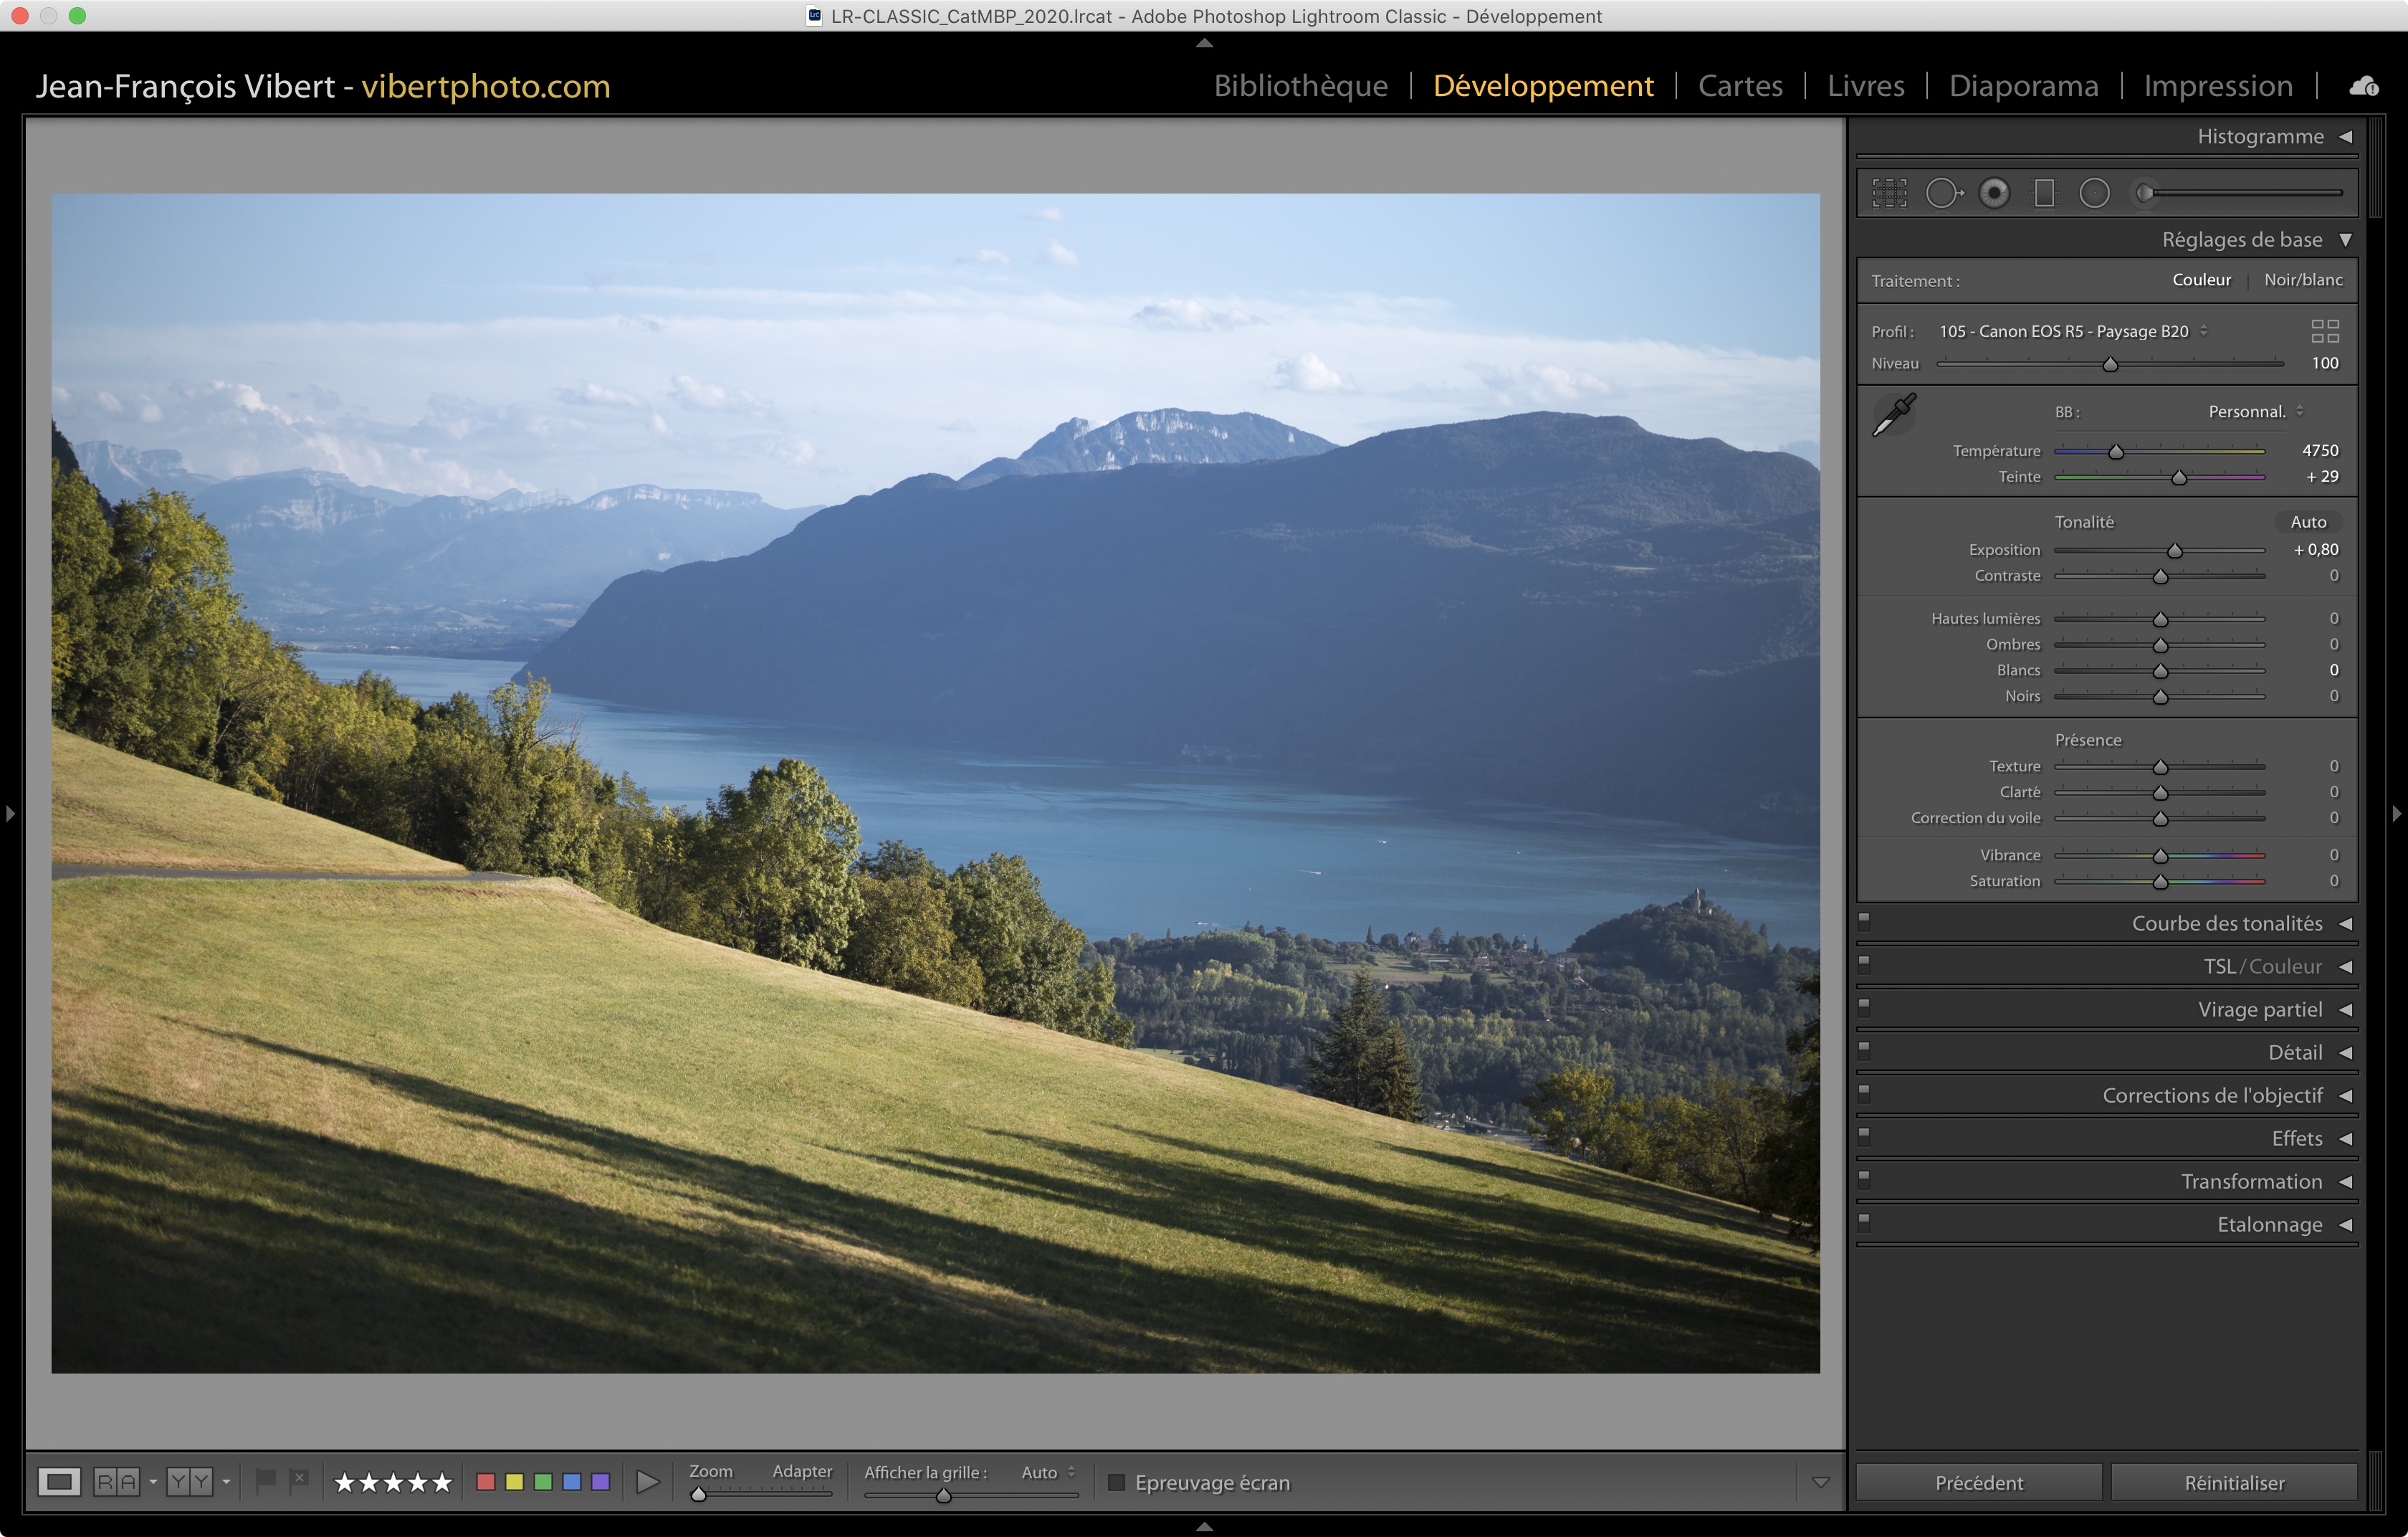Image resolution: width=2408 pixels, height=1537 pixels.
Task: Switch treatment to Noir/blanc
Action: (x=2303, y=280)
